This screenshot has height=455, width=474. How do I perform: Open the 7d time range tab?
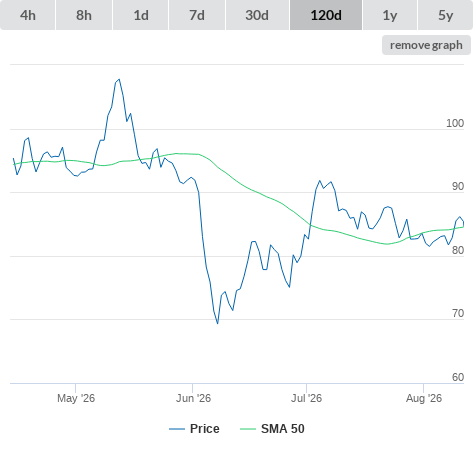click(197, 15)
